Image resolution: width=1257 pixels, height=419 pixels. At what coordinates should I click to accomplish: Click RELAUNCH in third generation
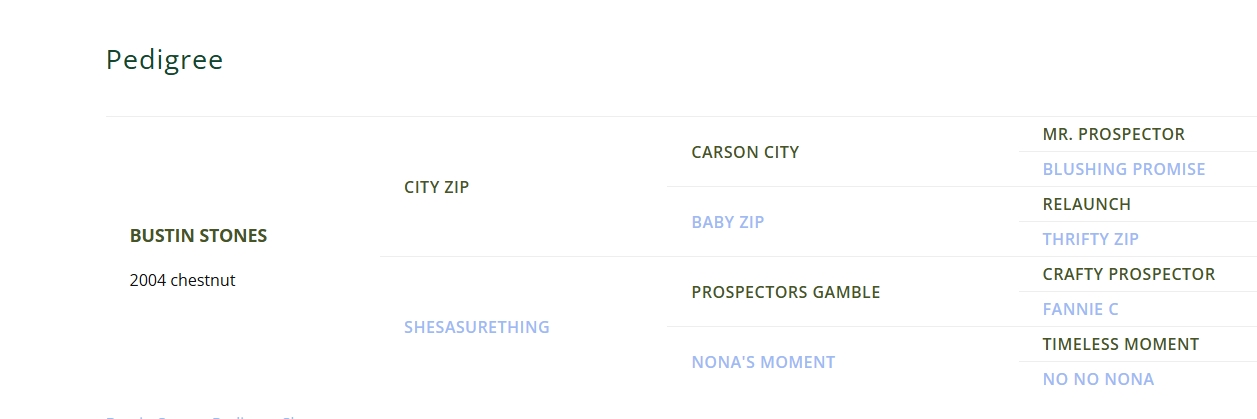tap(1086, 204)
